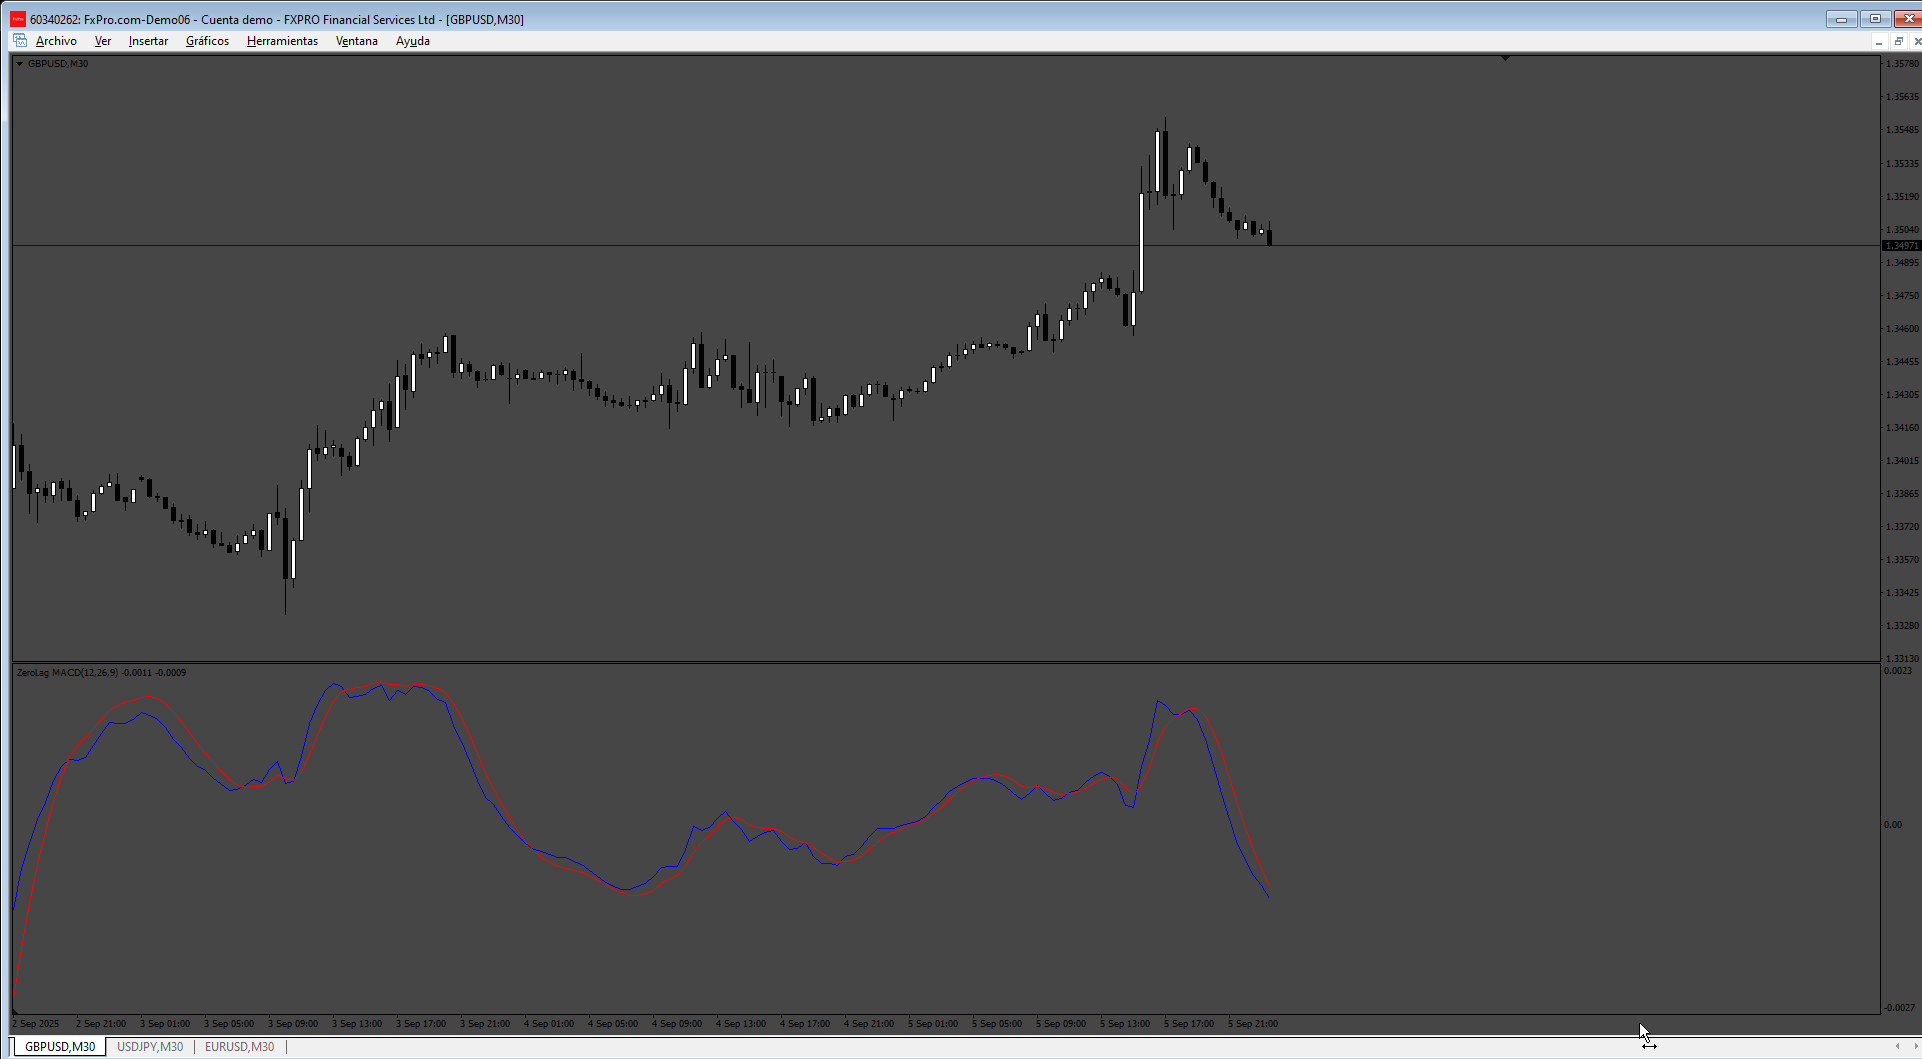Click the left tab-scroll arrow at bottom right
Viewport: 1922px width, 1059px height.
click(x=1897, y=1047)
